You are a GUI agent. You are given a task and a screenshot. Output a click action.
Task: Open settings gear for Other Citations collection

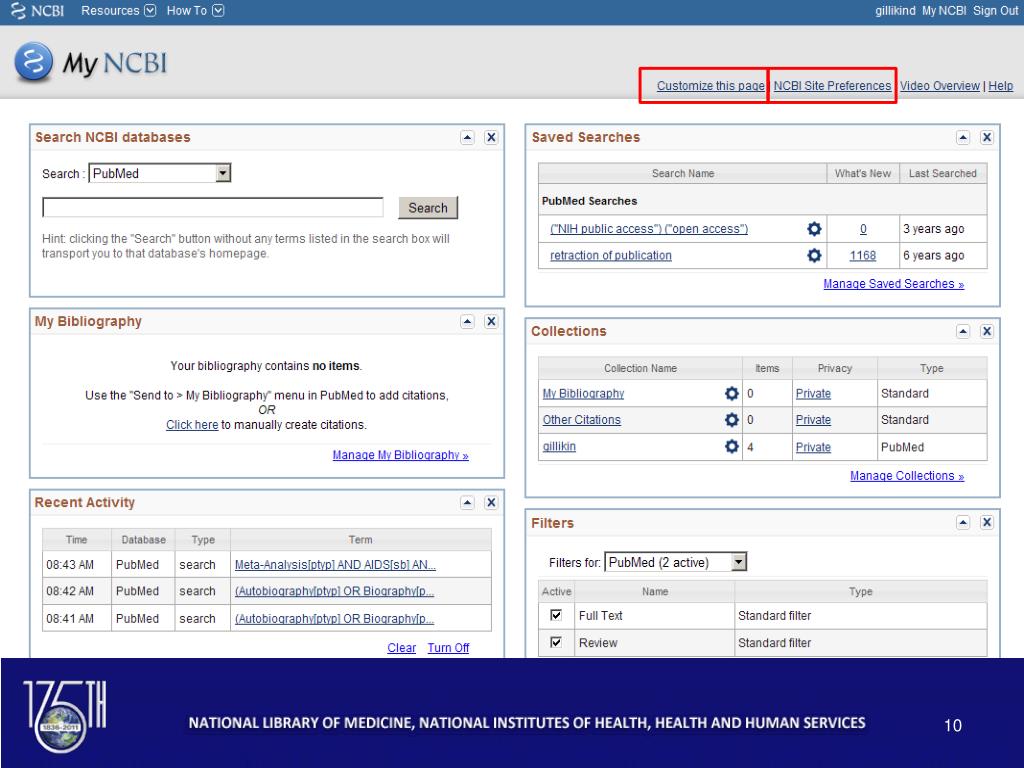click(x=731, y=420)
